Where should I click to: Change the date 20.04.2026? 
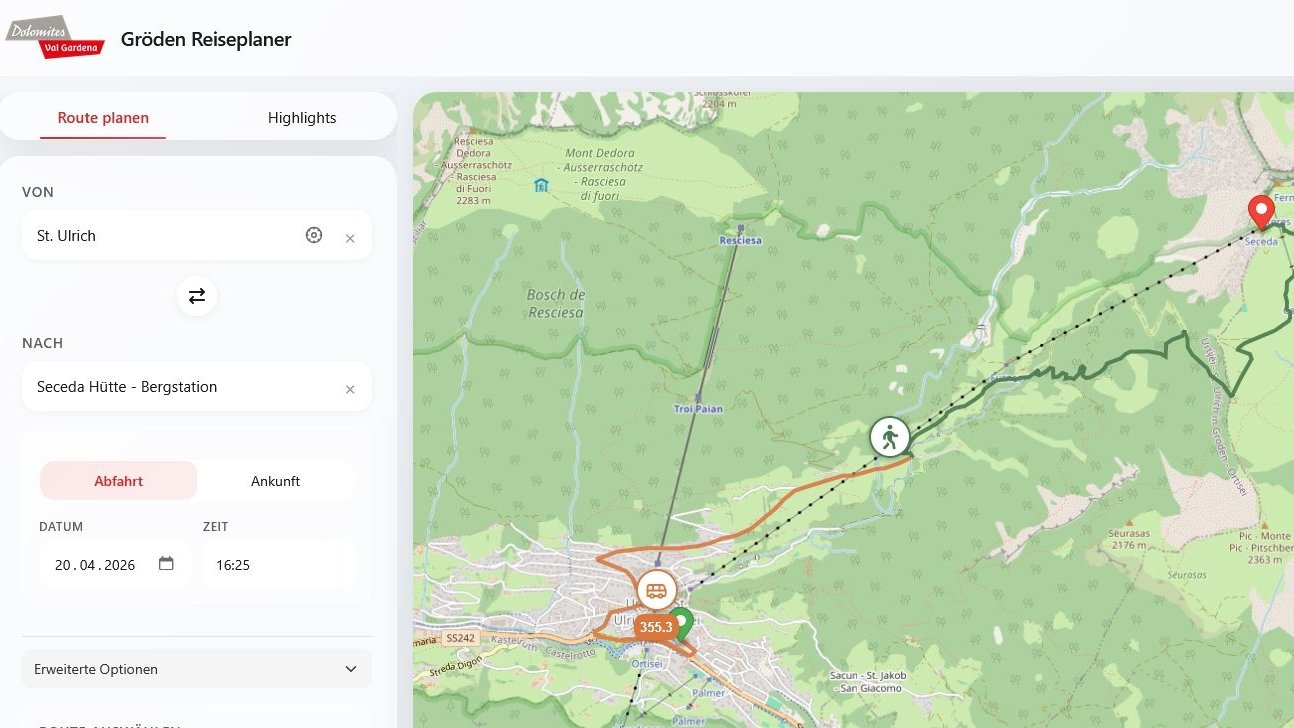(x=115, y=565)
